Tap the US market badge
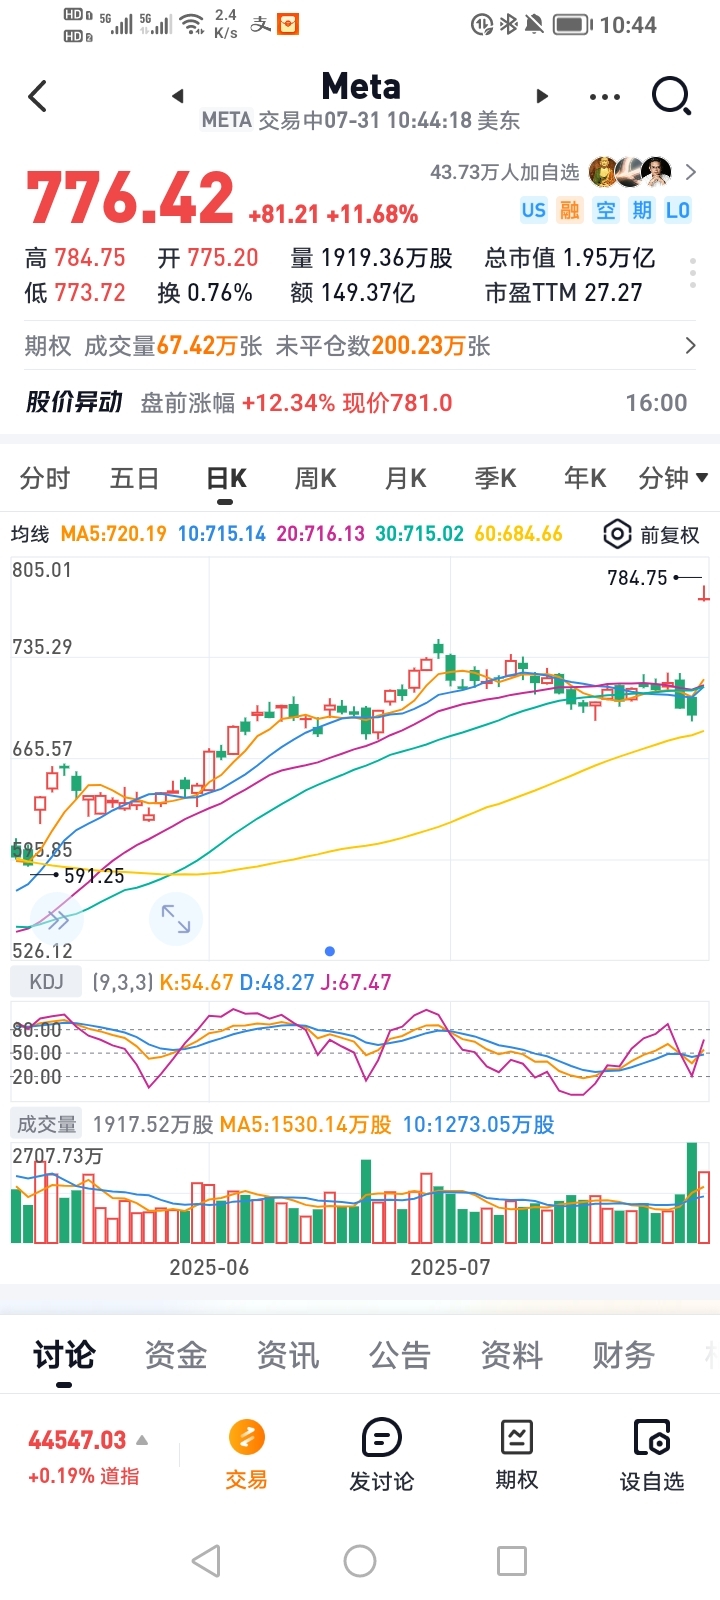 point(534,210)
